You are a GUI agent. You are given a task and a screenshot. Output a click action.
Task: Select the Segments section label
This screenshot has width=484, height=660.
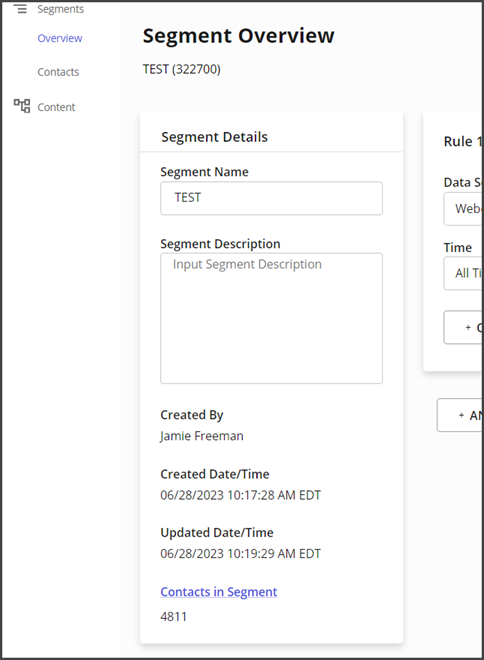[x=61, y=9]
